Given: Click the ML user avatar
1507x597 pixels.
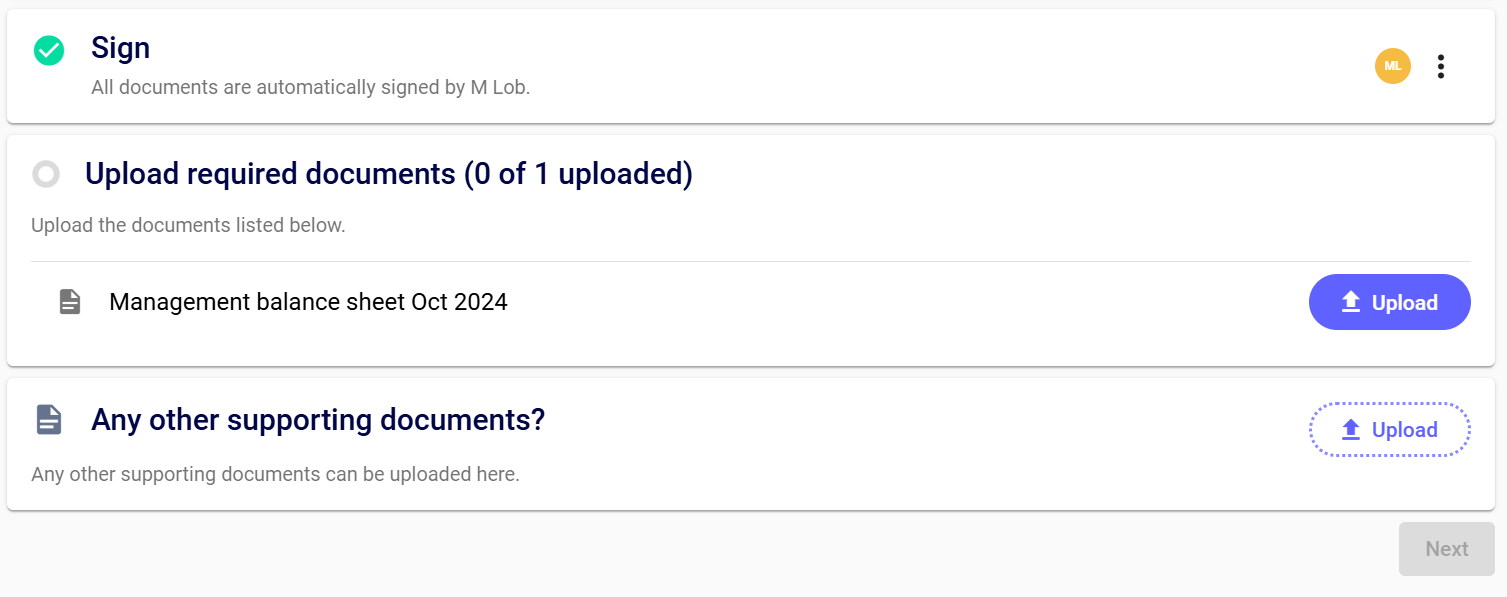Looking at the screenshot, I should tap(1392, 66).
